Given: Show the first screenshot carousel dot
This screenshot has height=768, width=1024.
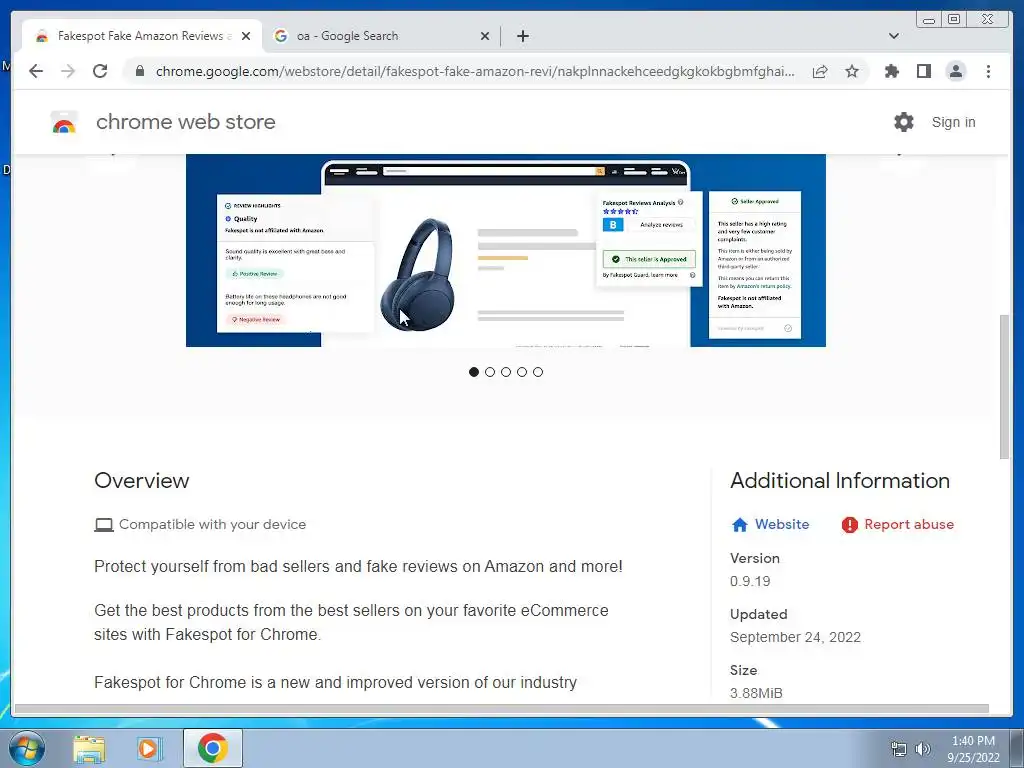Looking at the screenshot, I should pos(473,372).
